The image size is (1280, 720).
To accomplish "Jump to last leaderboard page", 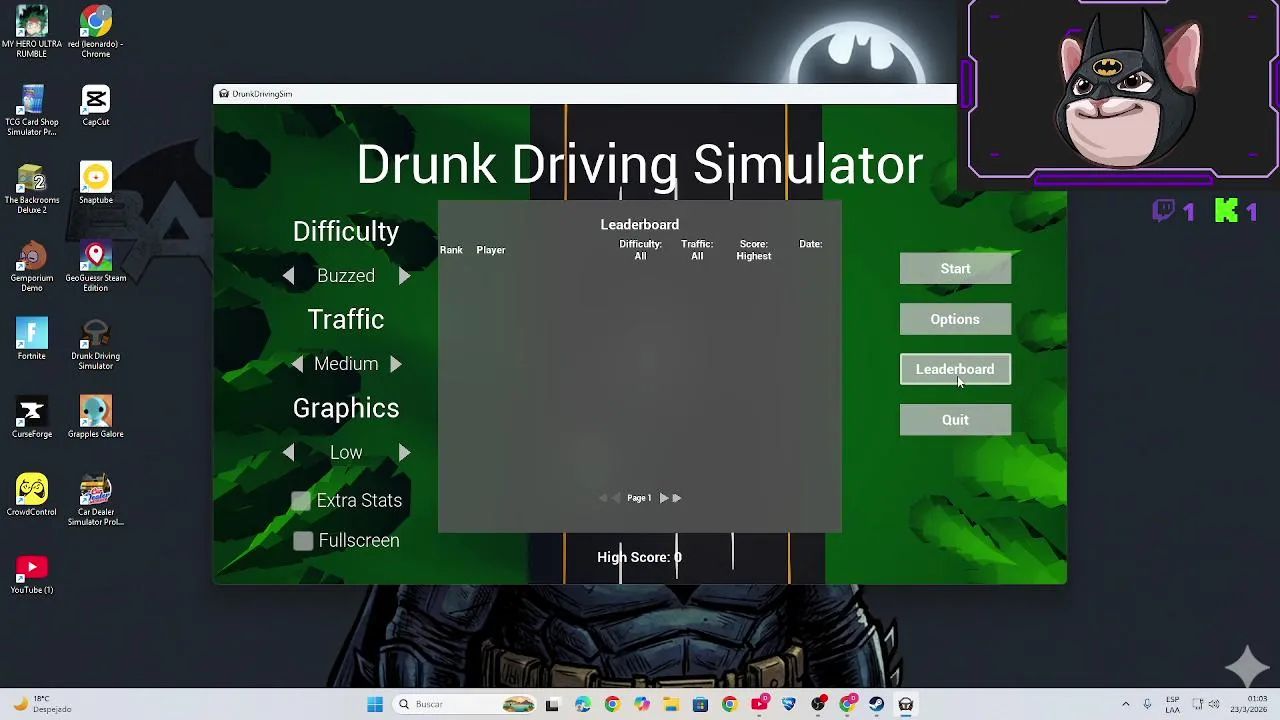I will pos(676,498).
